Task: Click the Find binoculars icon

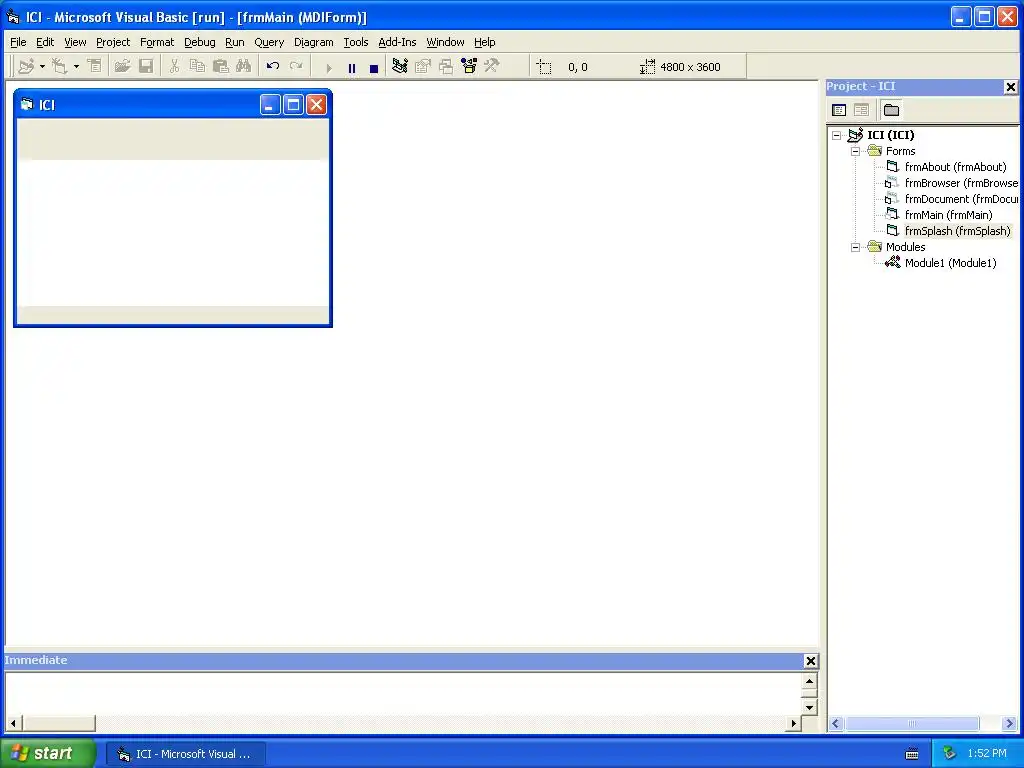Action: (244, 67)
